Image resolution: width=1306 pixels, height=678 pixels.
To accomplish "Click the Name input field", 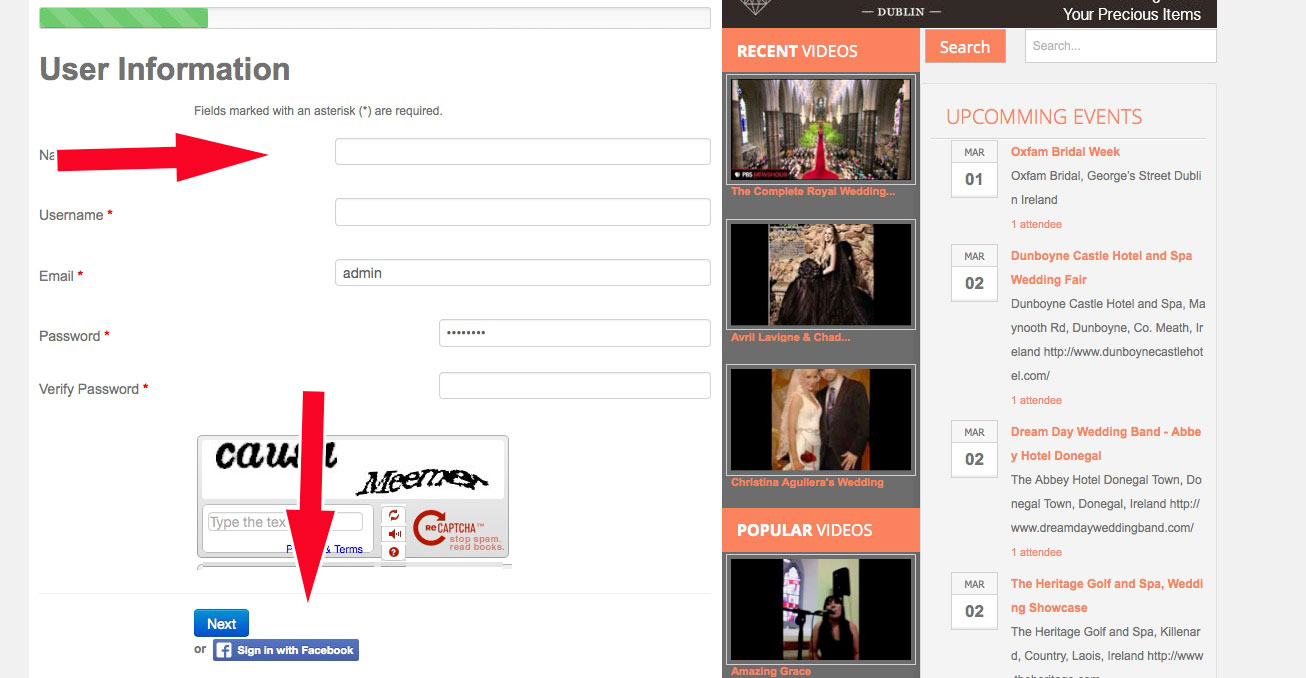I will point(522,152).
